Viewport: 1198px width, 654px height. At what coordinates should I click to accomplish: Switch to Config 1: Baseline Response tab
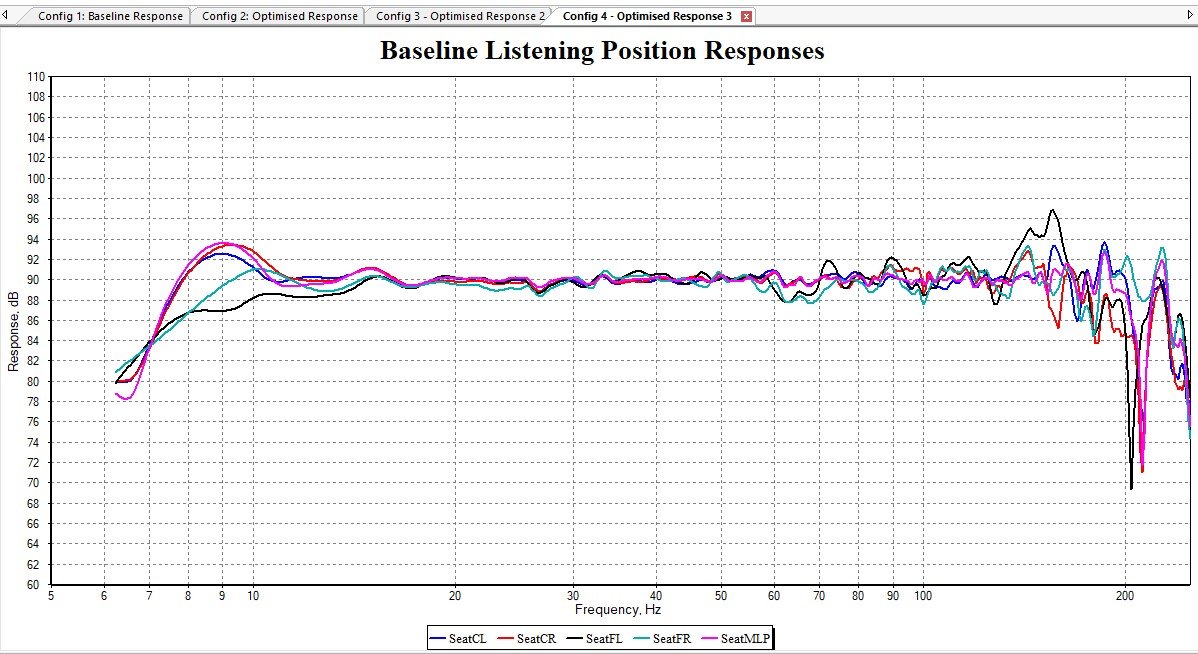click(110, 16)
